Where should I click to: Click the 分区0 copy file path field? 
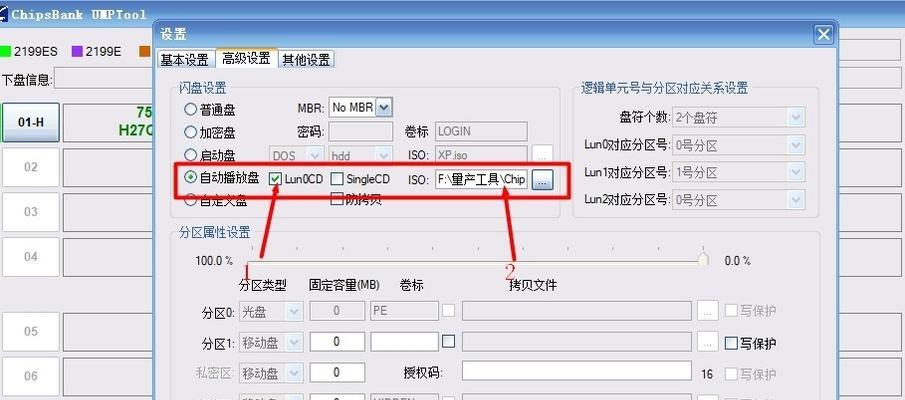[577, 311]
